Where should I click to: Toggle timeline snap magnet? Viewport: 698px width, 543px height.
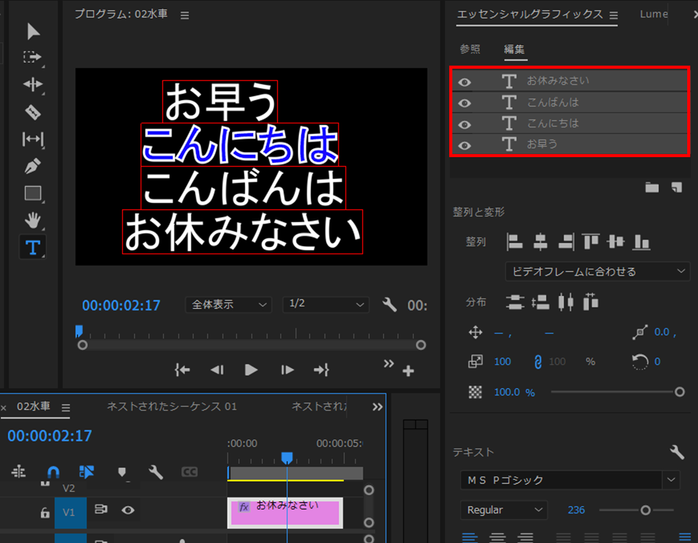pos(53,472)
